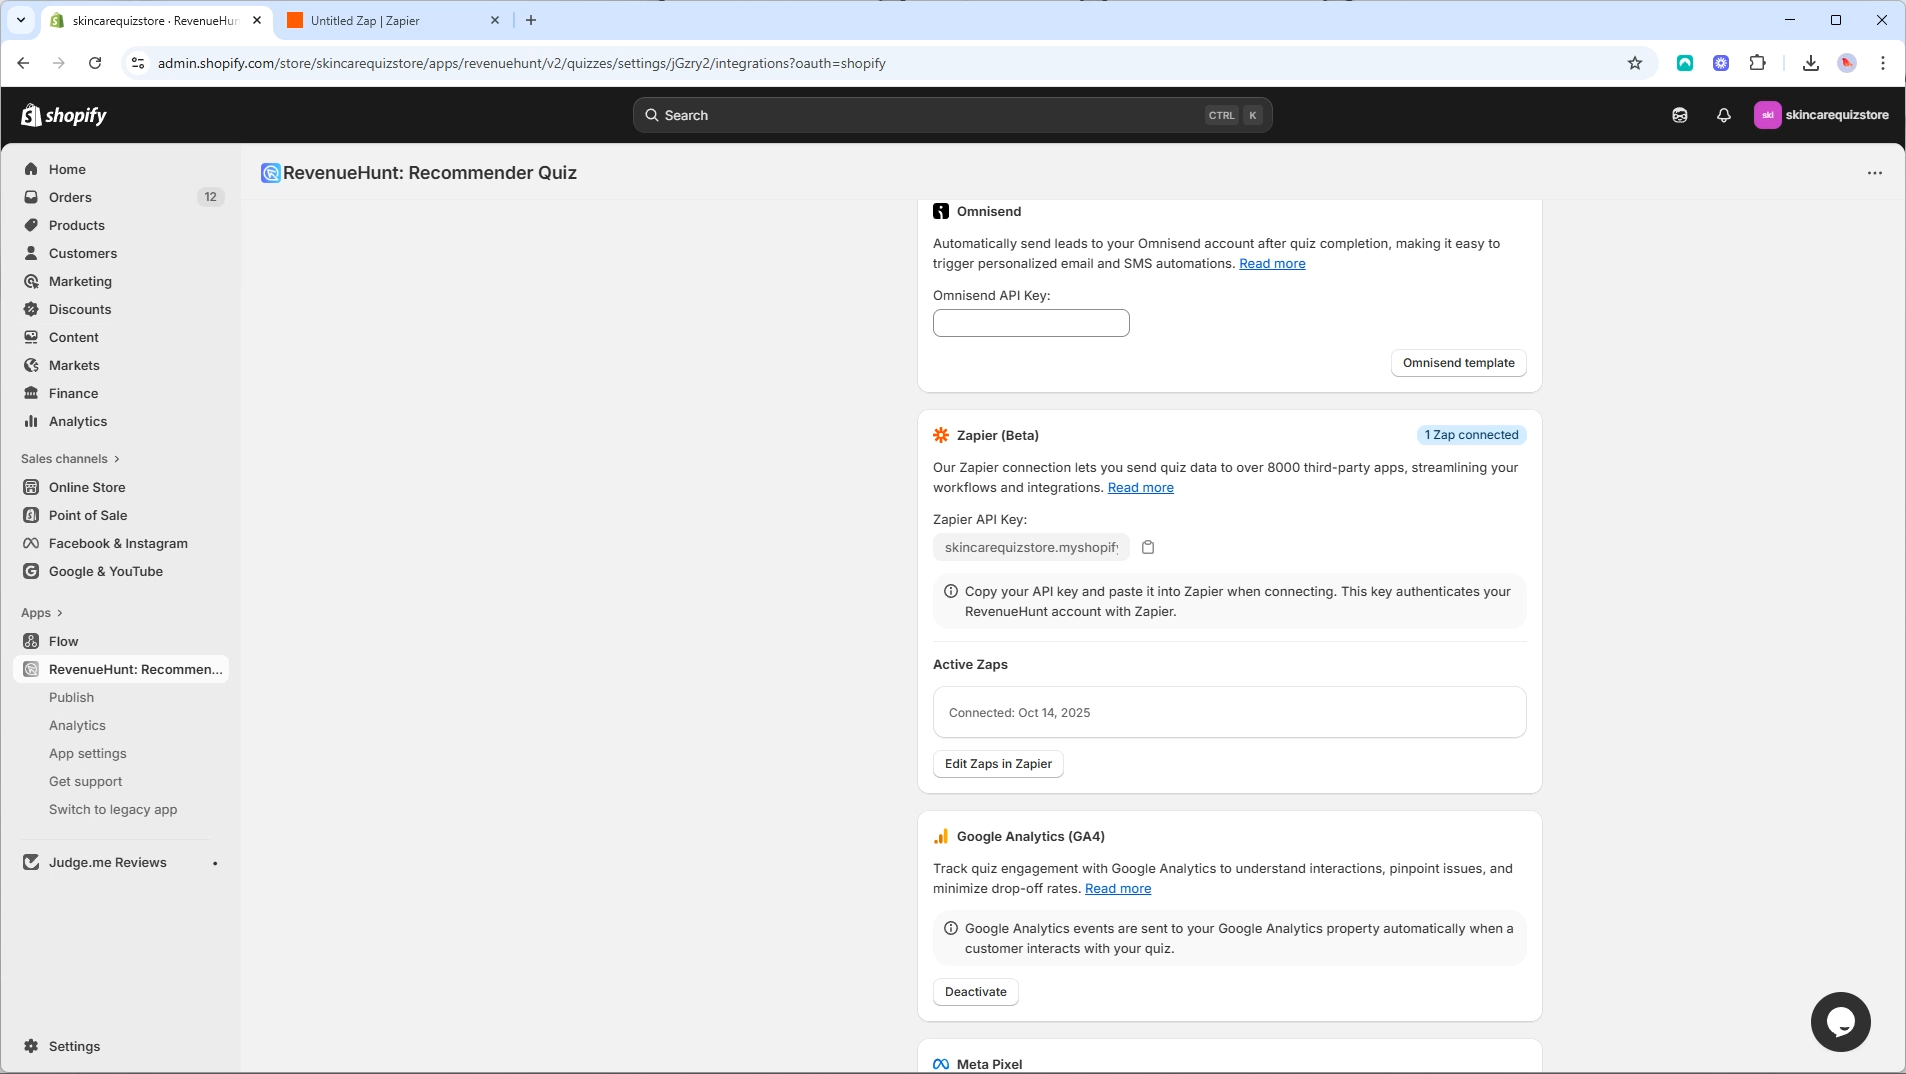Open Analytics from the sidebar

(x=78, y=421)
